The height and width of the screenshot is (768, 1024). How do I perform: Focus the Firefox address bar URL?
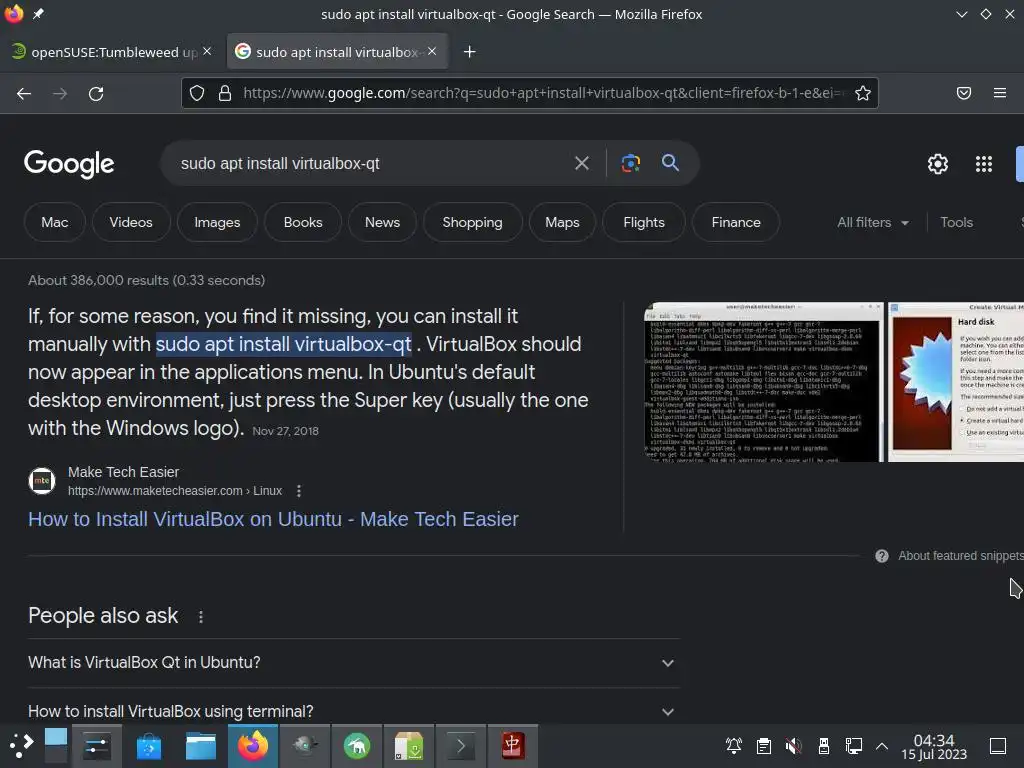(542, 93)
